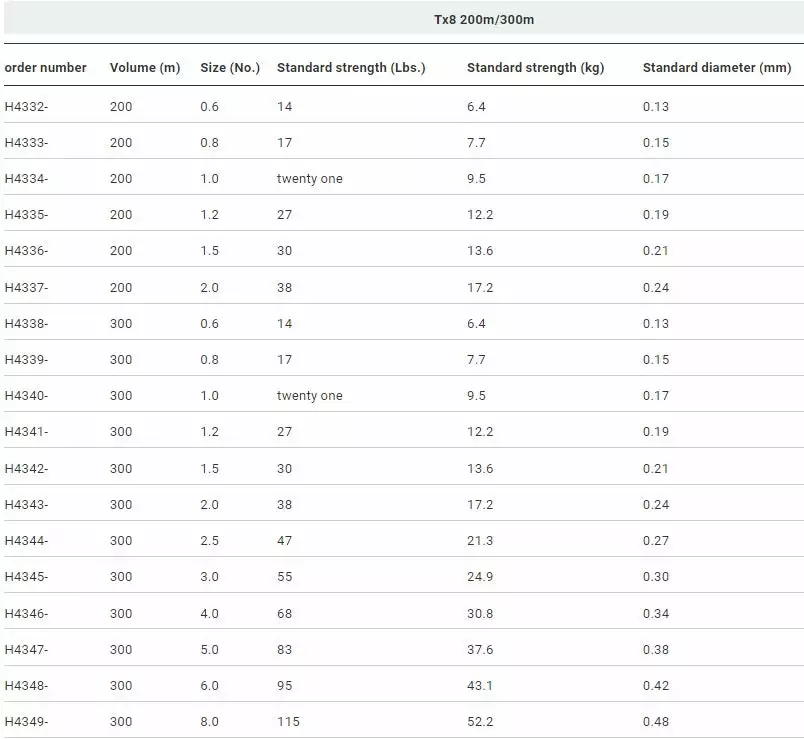Select order number H4332-
Screen dimensions: 804x739
coord(27,107)
